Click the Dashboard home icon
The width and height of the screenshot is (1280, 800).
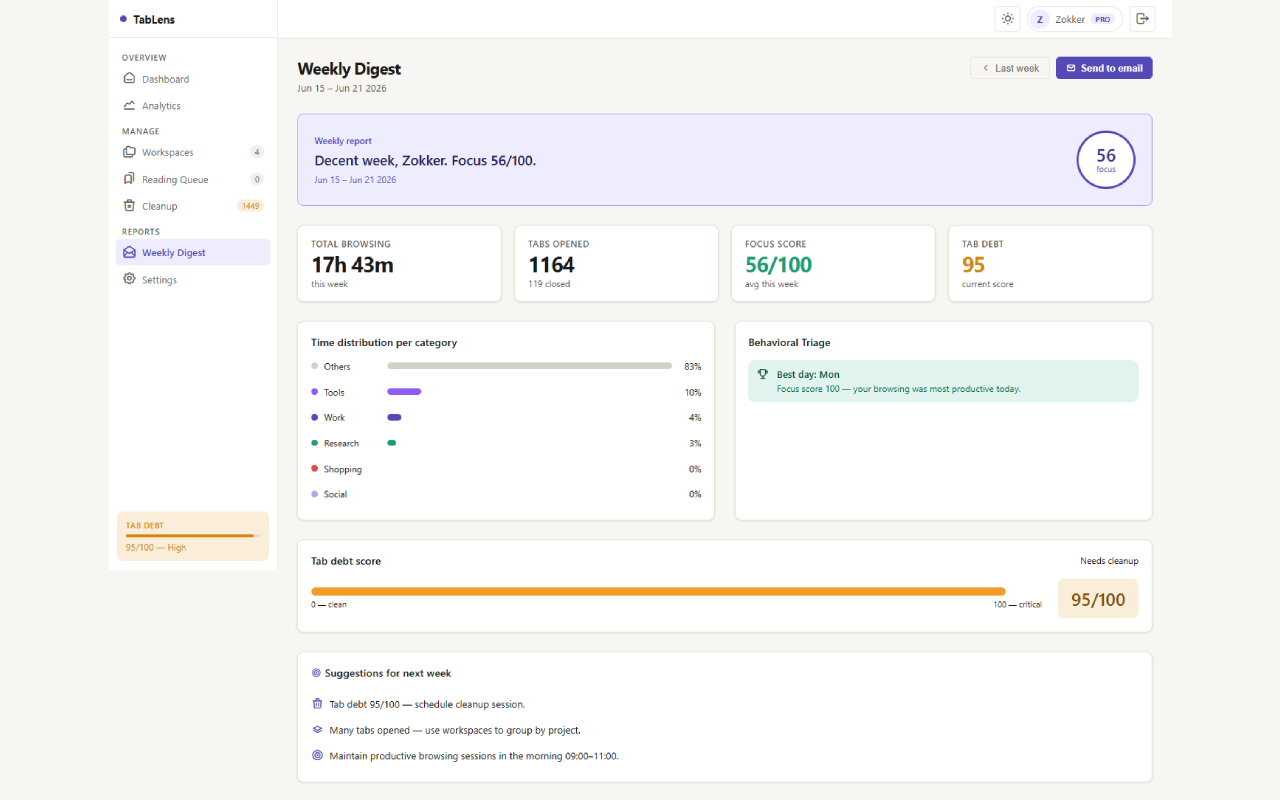point(129,79)
